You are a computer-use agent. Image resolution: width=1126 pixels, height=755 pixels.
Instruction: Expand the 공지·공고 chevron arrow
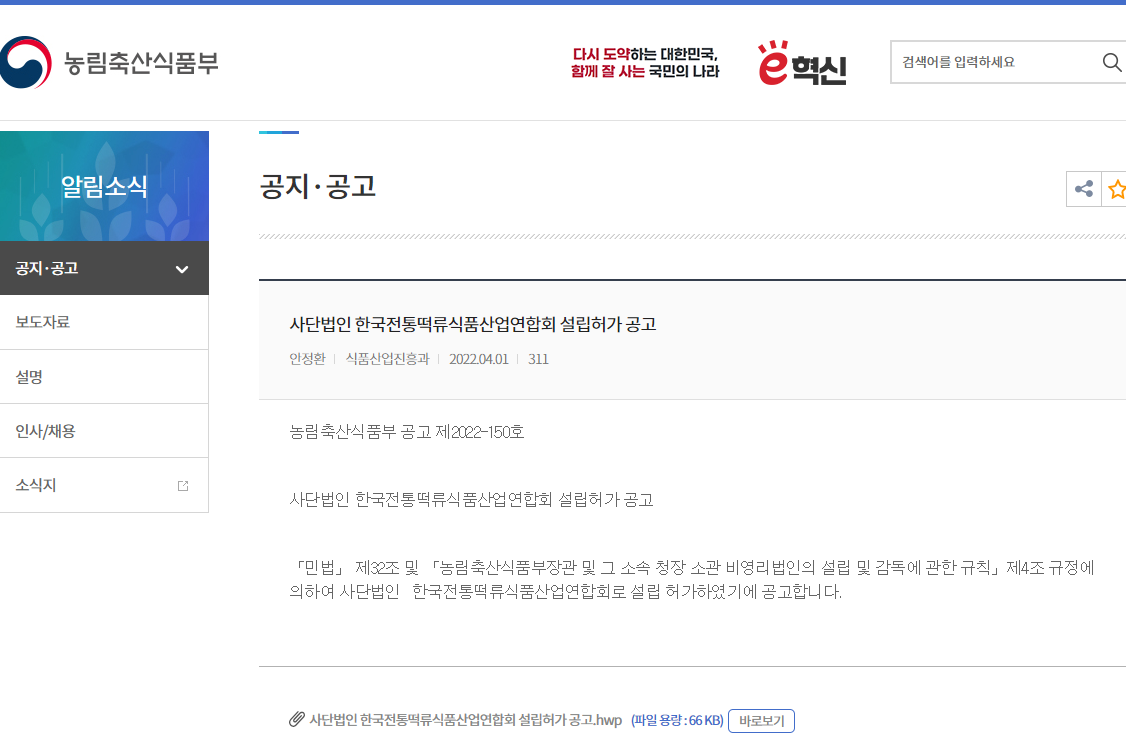pos(182,269)
